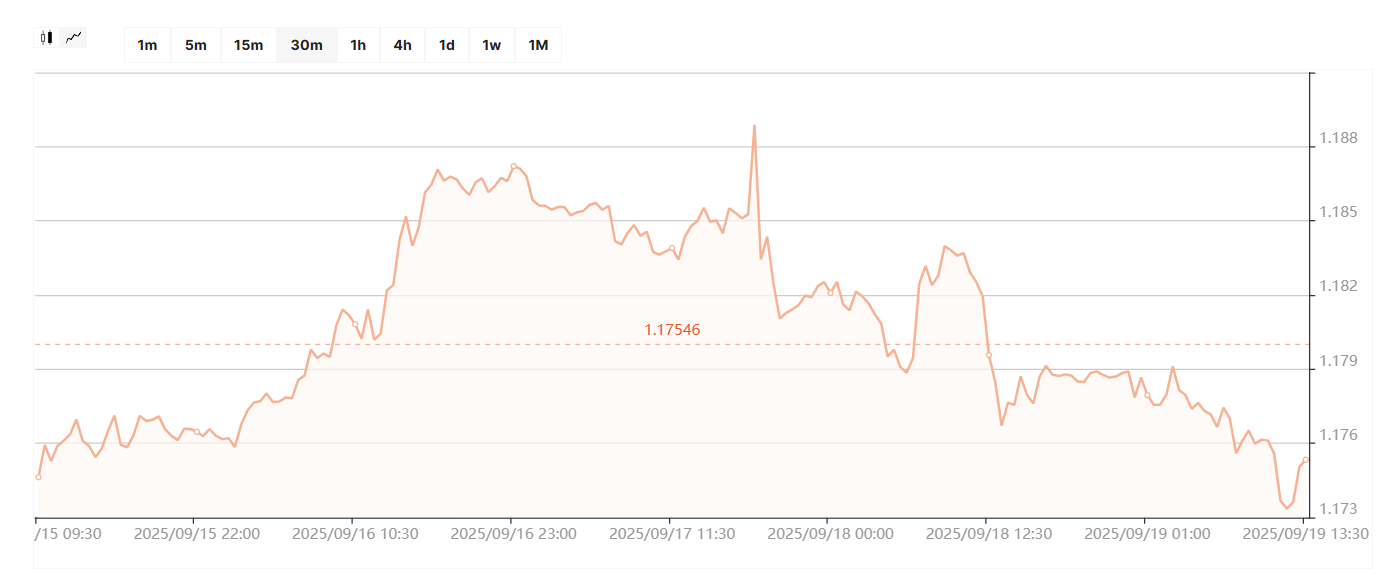Switch to candlestick chart view
The height and width of the screenshot is (580, 1398).
46,38
